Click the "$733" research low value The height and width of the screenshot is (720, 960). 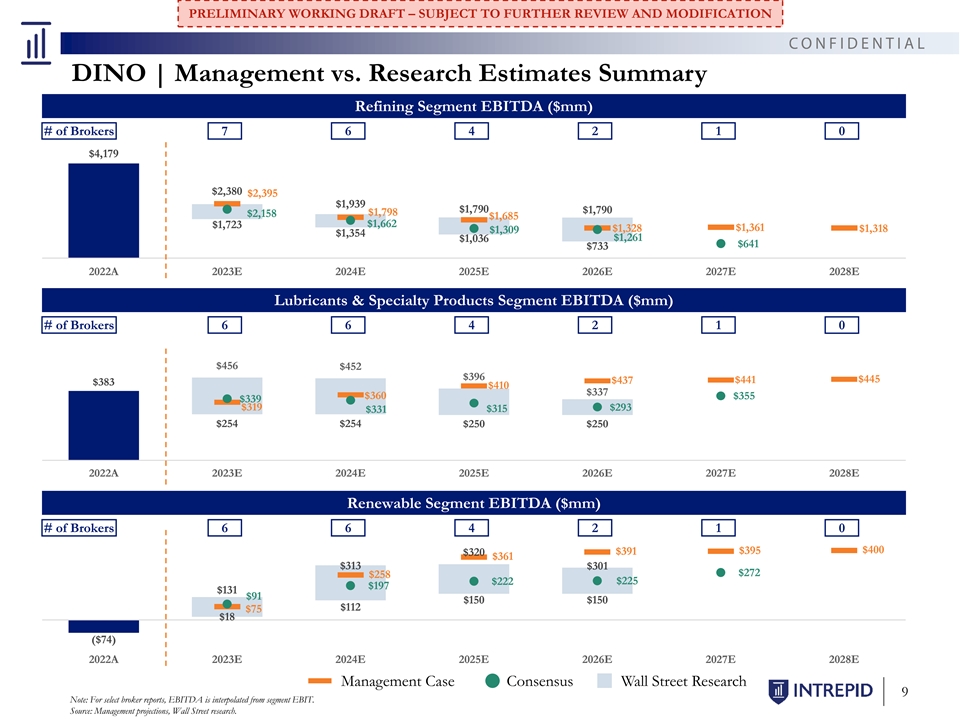pyautogui.click(x=597, y=246)
